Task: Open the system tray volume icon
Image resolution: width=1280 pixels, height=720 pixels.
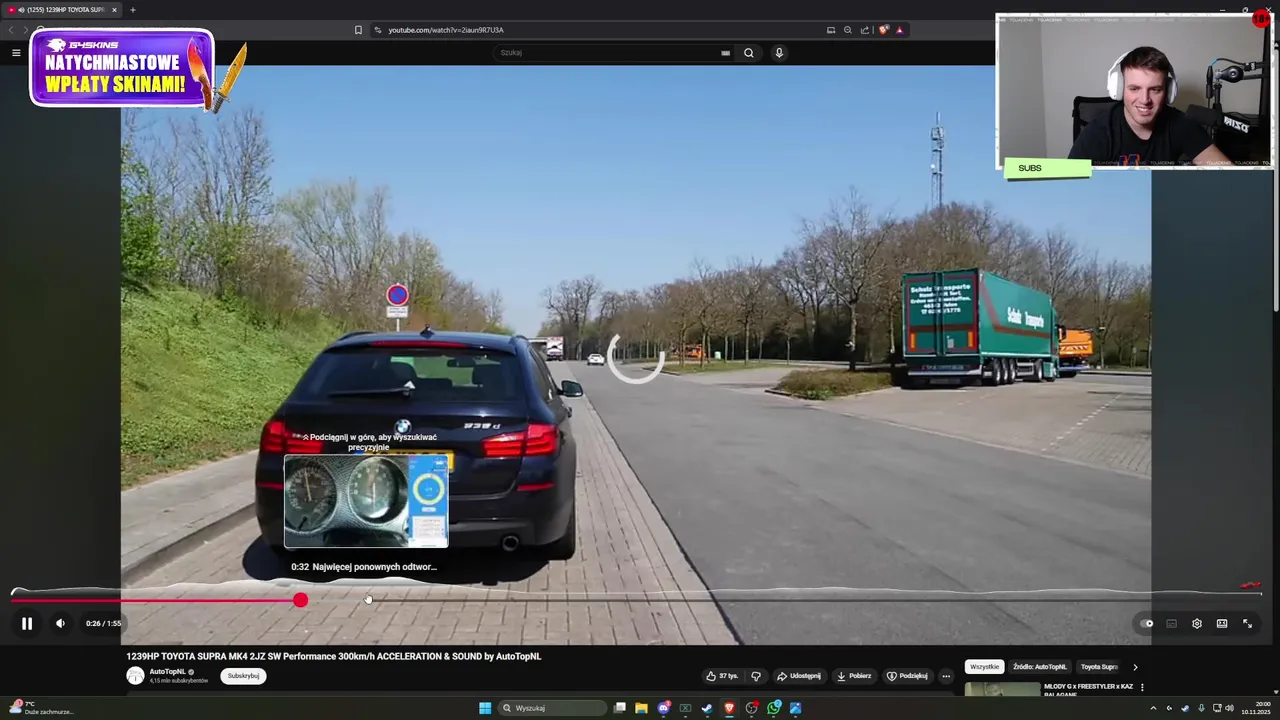Action: tap(1229, 708)
